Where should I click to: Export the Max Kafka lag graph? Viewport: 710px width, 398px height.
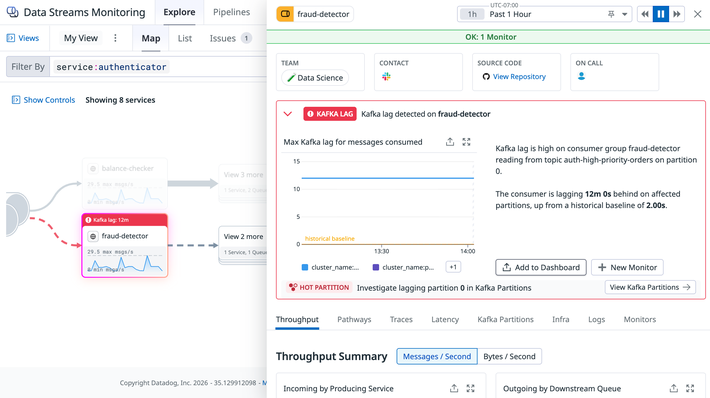[x=450, y=142]
